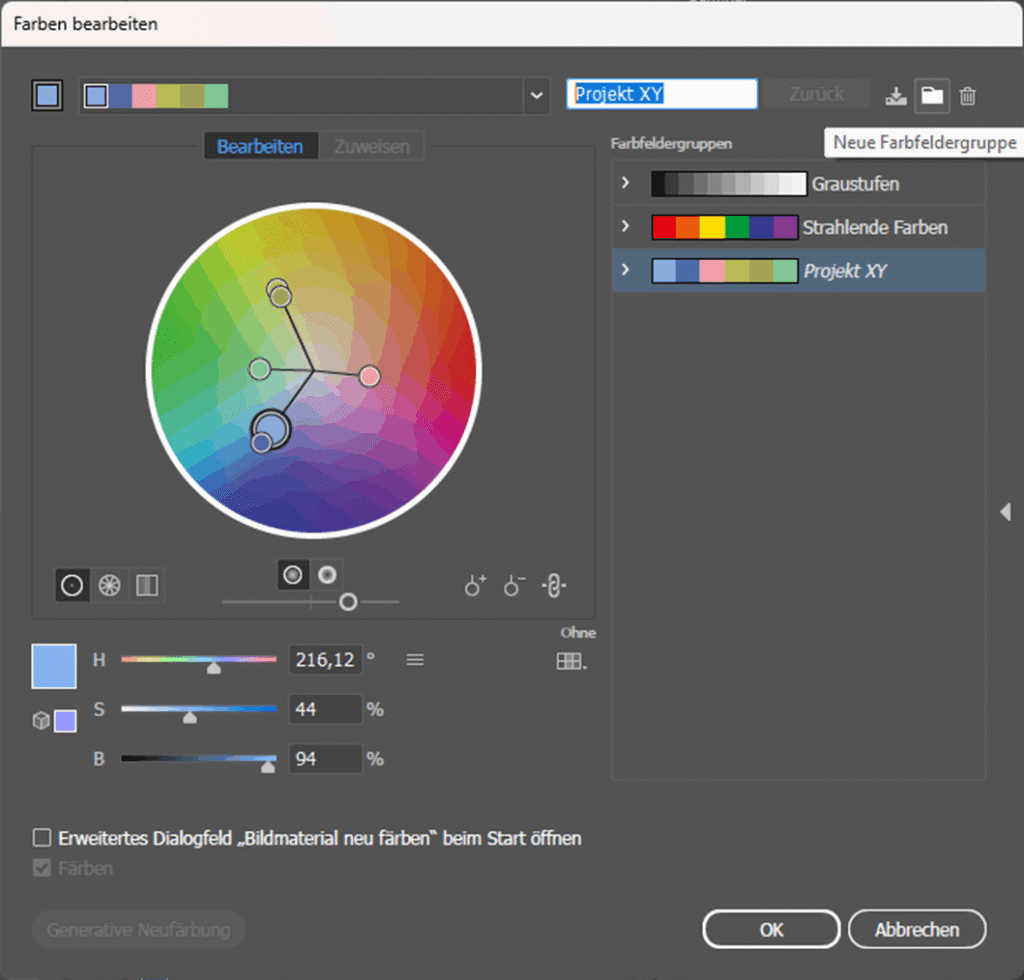Click the add color tool icon
The height and width of the screenshot is (980, 1024).
coord(476,586)
